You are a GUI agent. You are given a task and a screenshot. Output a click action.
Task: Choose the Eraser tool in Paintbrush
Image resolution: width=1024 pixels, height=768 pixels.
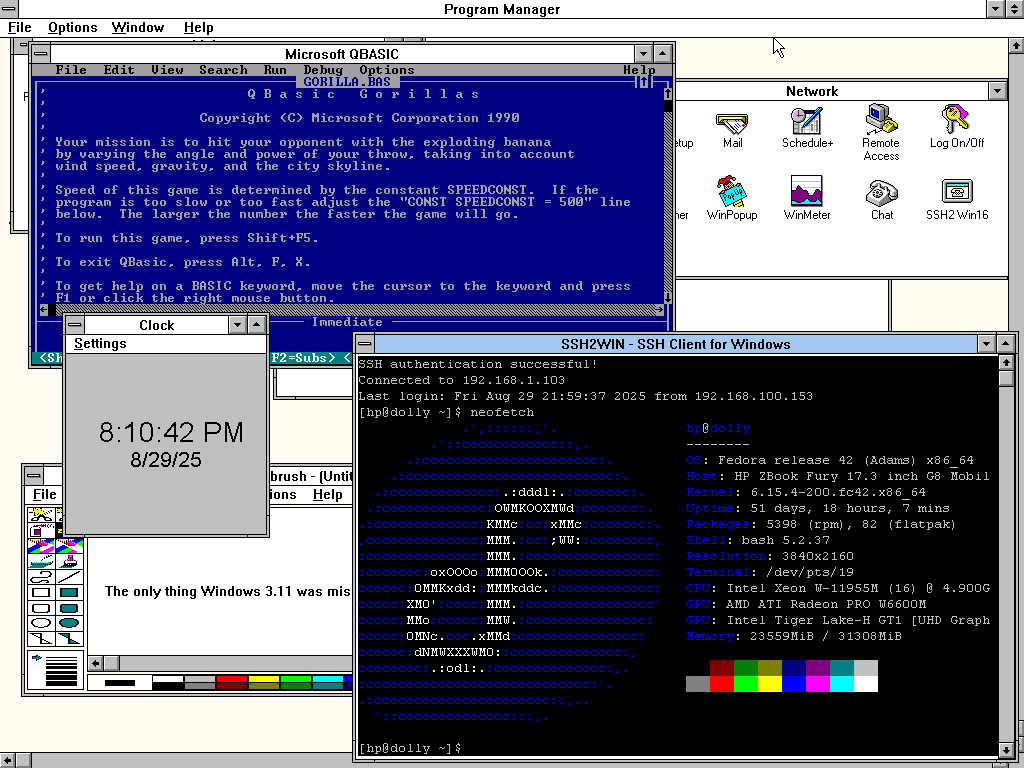(x=69, y=545)
